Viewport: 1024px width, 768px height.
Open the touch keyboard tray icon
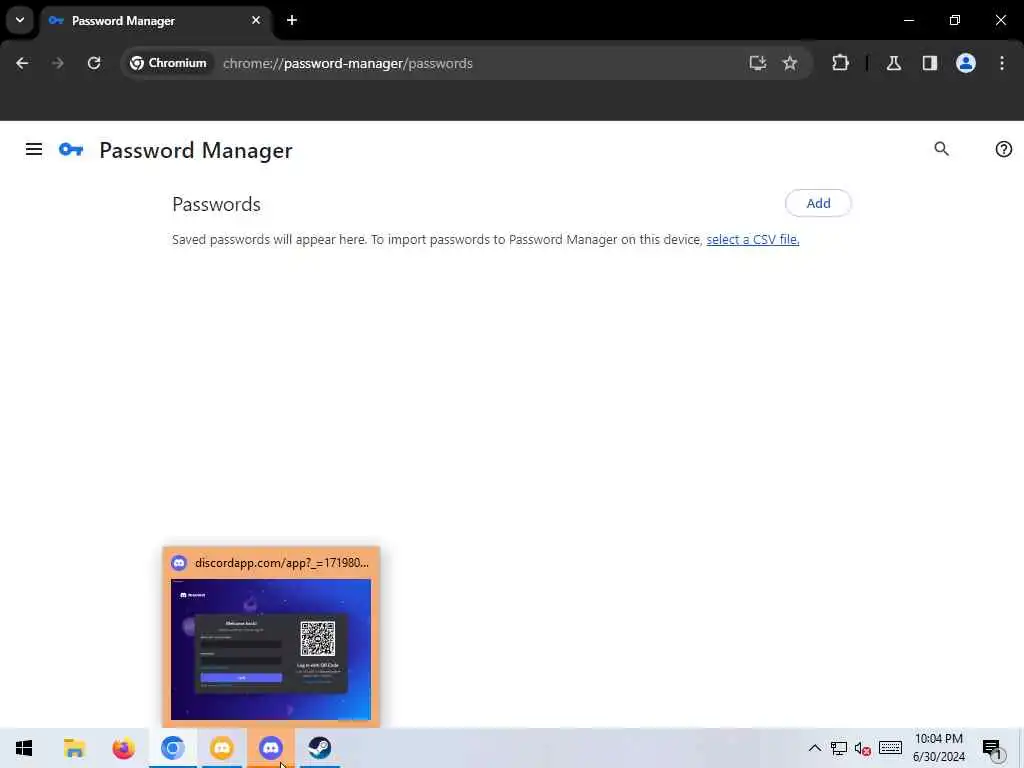(x=890, y=748)
